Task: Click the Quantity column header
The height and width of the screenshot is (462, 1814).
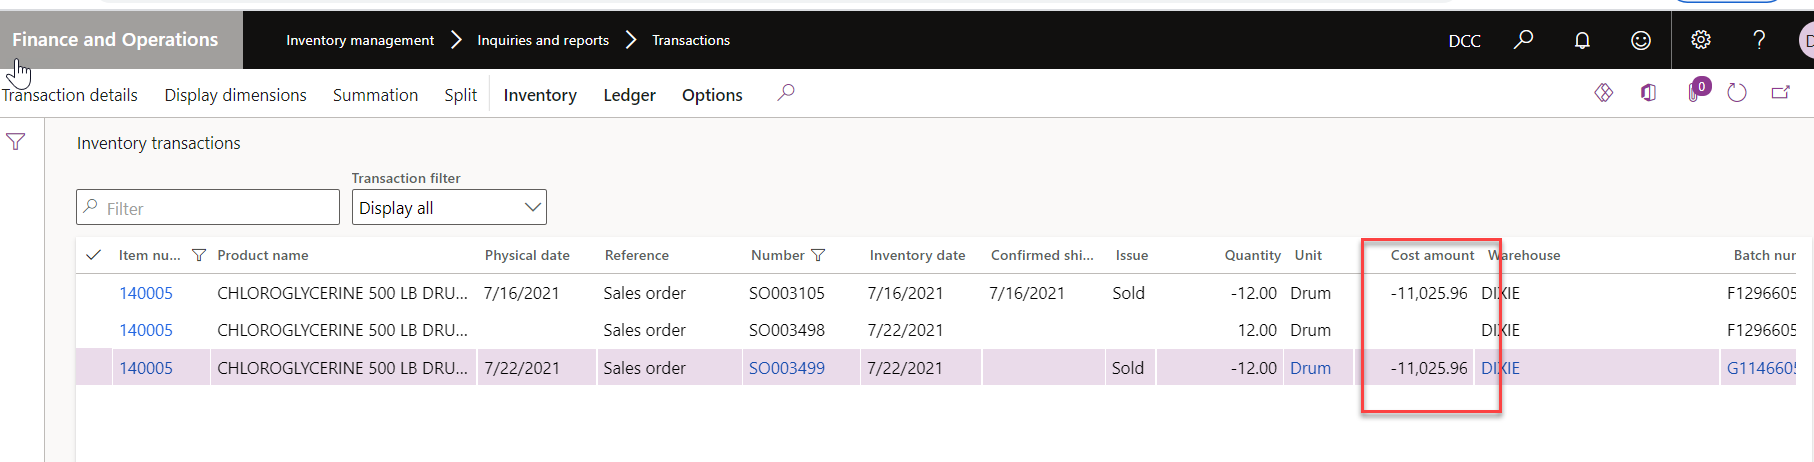Action: pyautogui.click(x=1252, y=255)
